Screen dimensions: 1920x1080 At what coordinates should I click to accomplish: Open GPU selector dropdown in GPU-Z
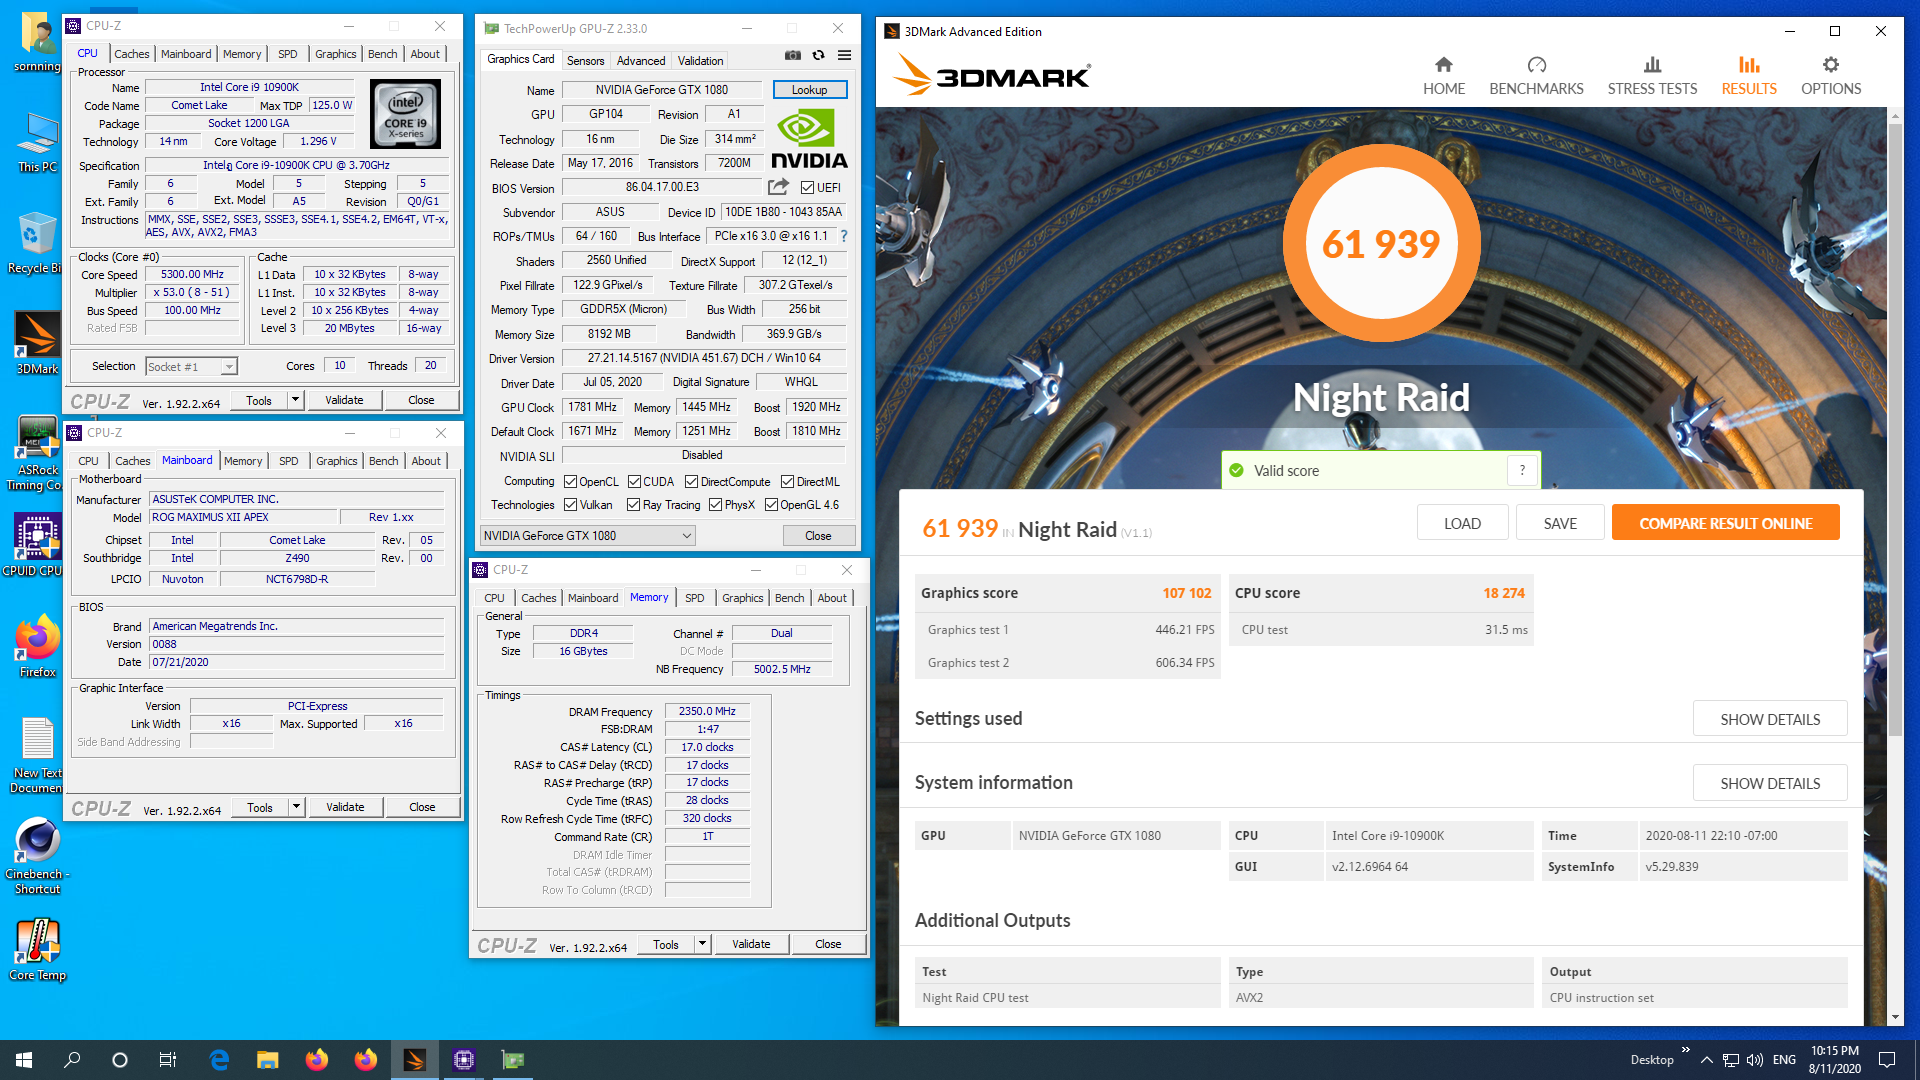(587, 536)
